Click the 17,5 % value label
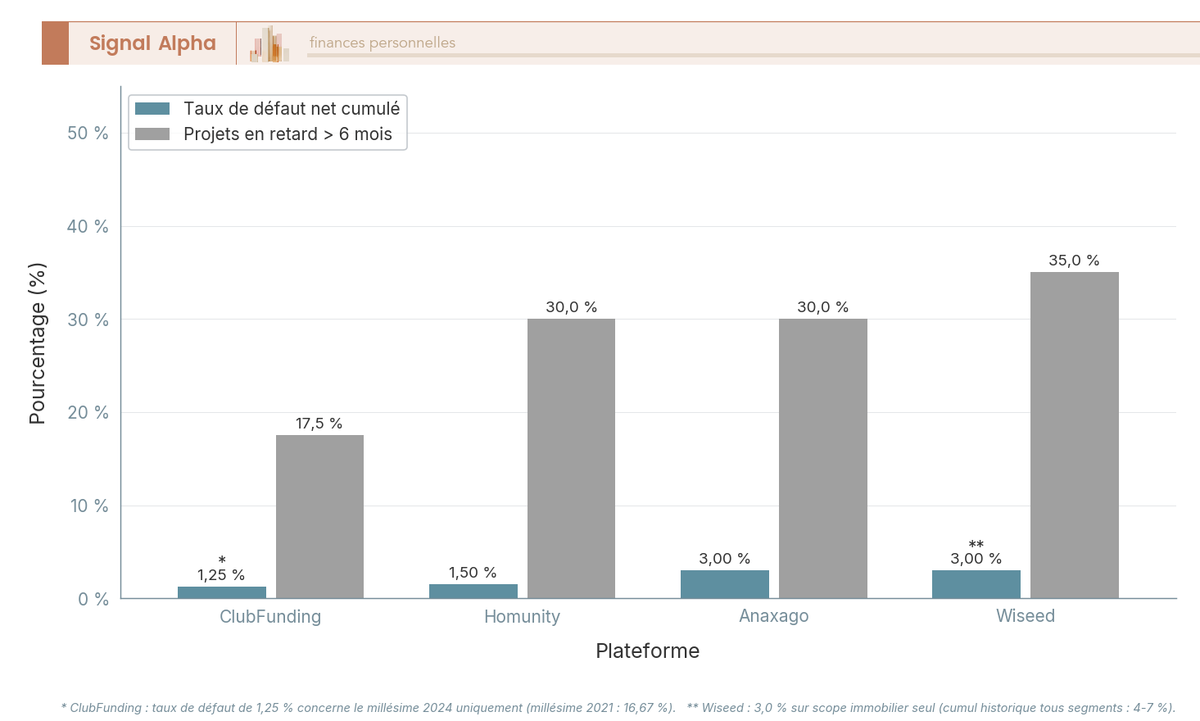 (x=319, y=423)
